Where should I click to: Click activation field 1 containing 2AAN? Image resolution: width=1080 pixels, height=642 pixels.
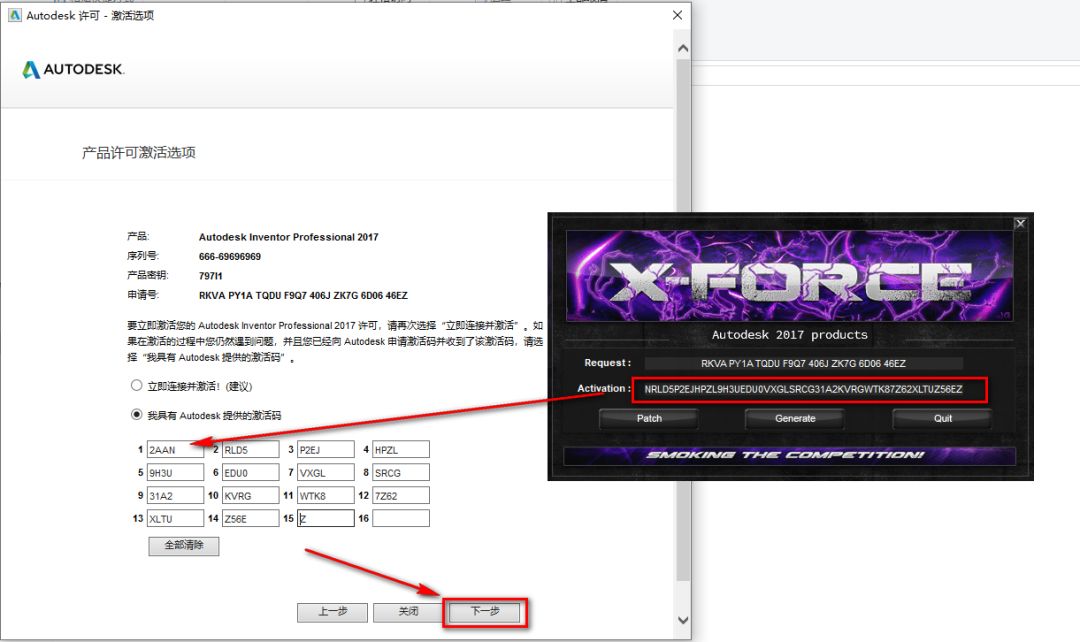click(176, 449)
